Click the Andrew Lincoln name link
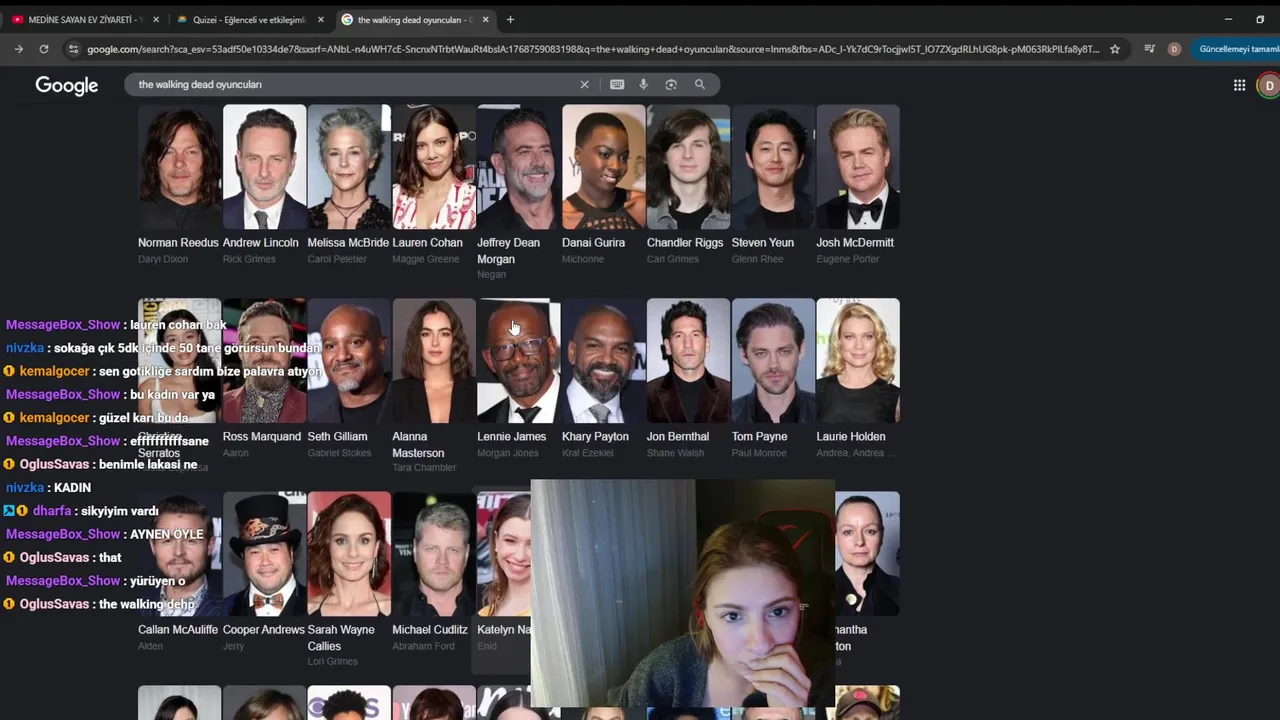 tap(261, 243)
